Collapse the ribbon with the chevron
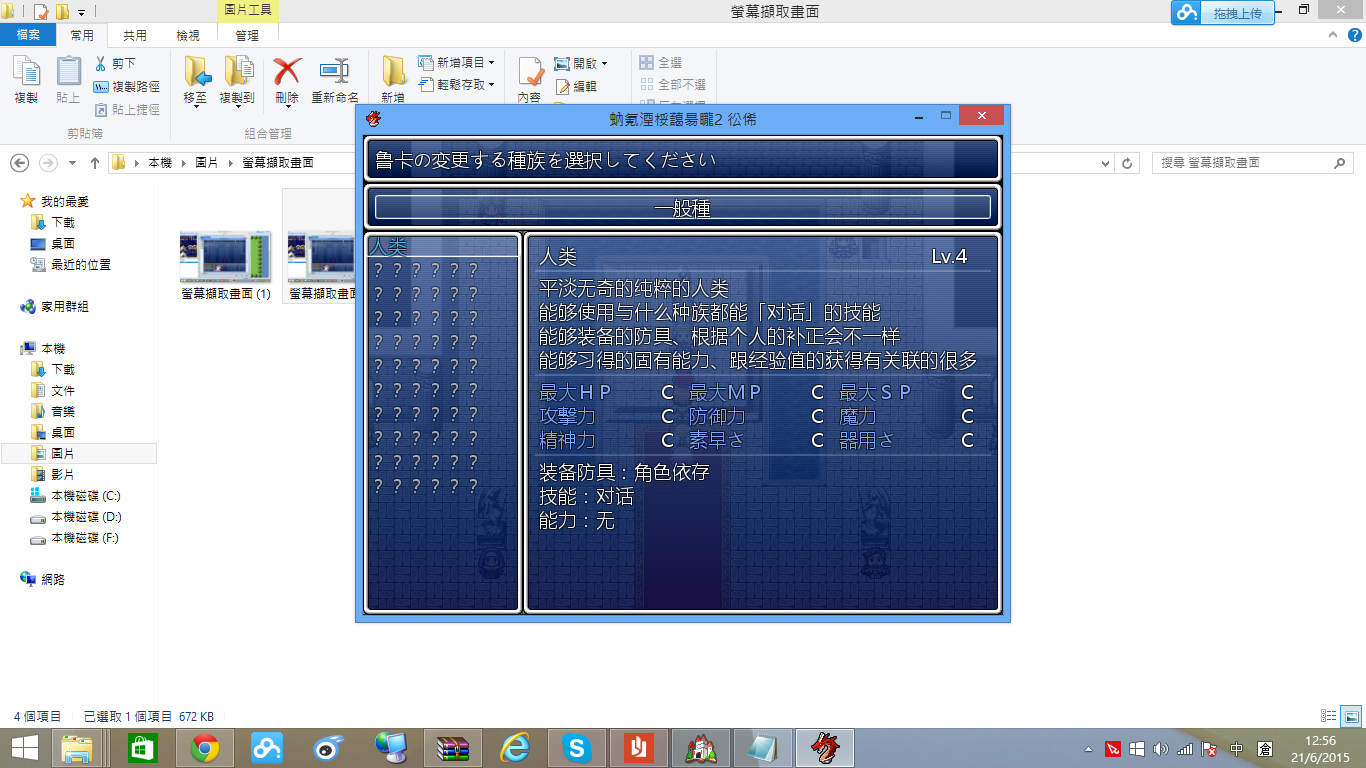The image size is (1366, 768). point(1331,35)
